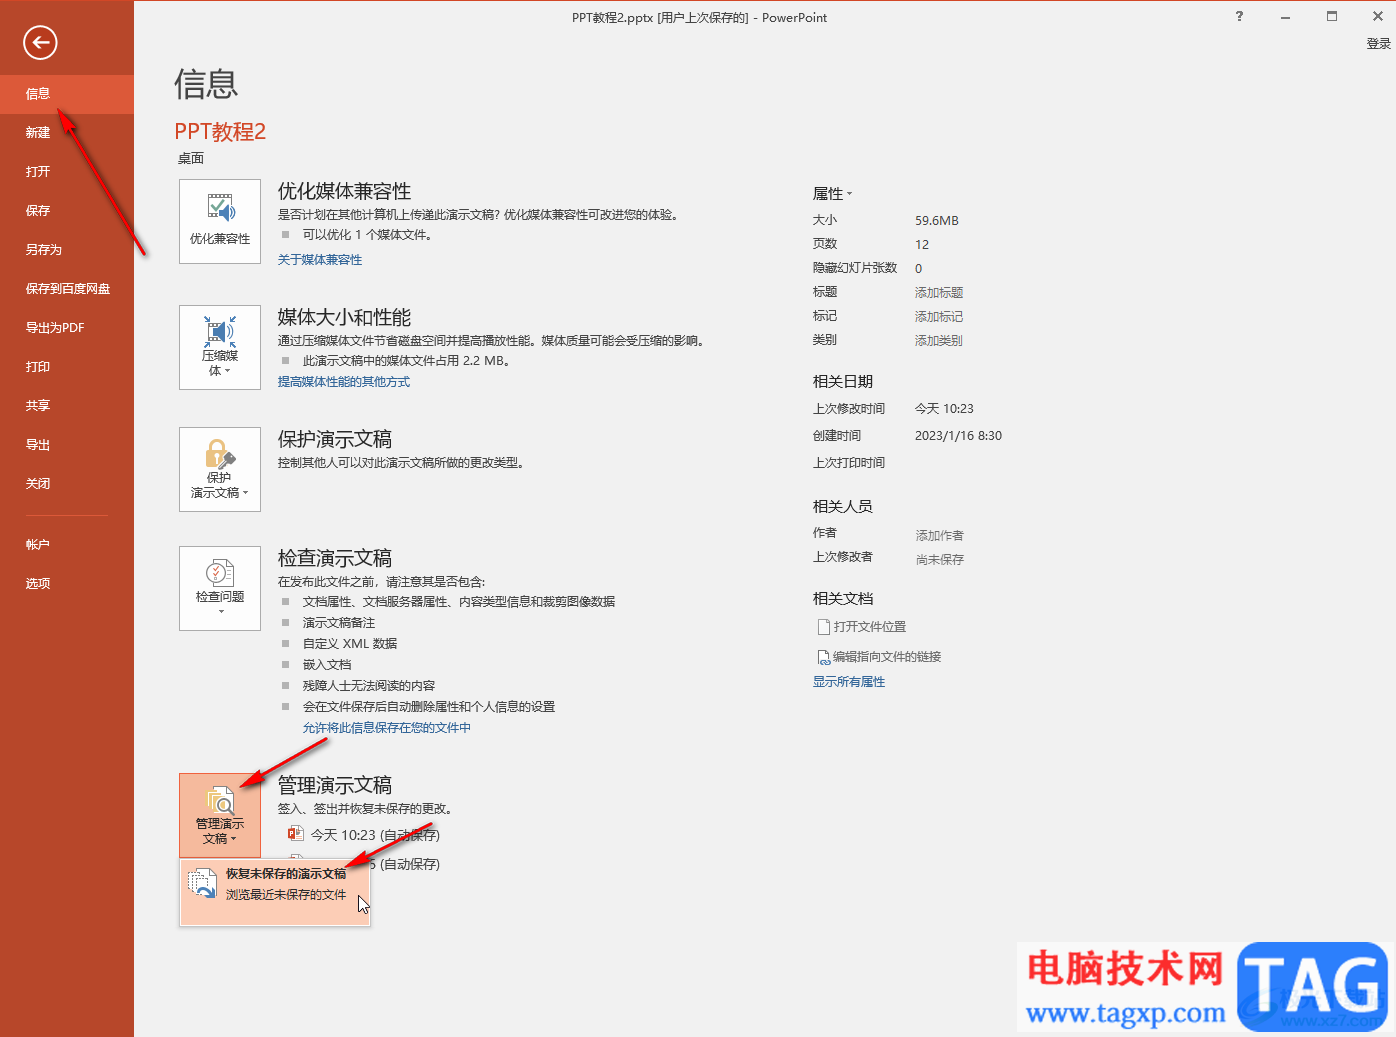Viewport: 1396px width, 1037px height.
Task: Open the 打开 page
Action: click(x=67, y=172)
